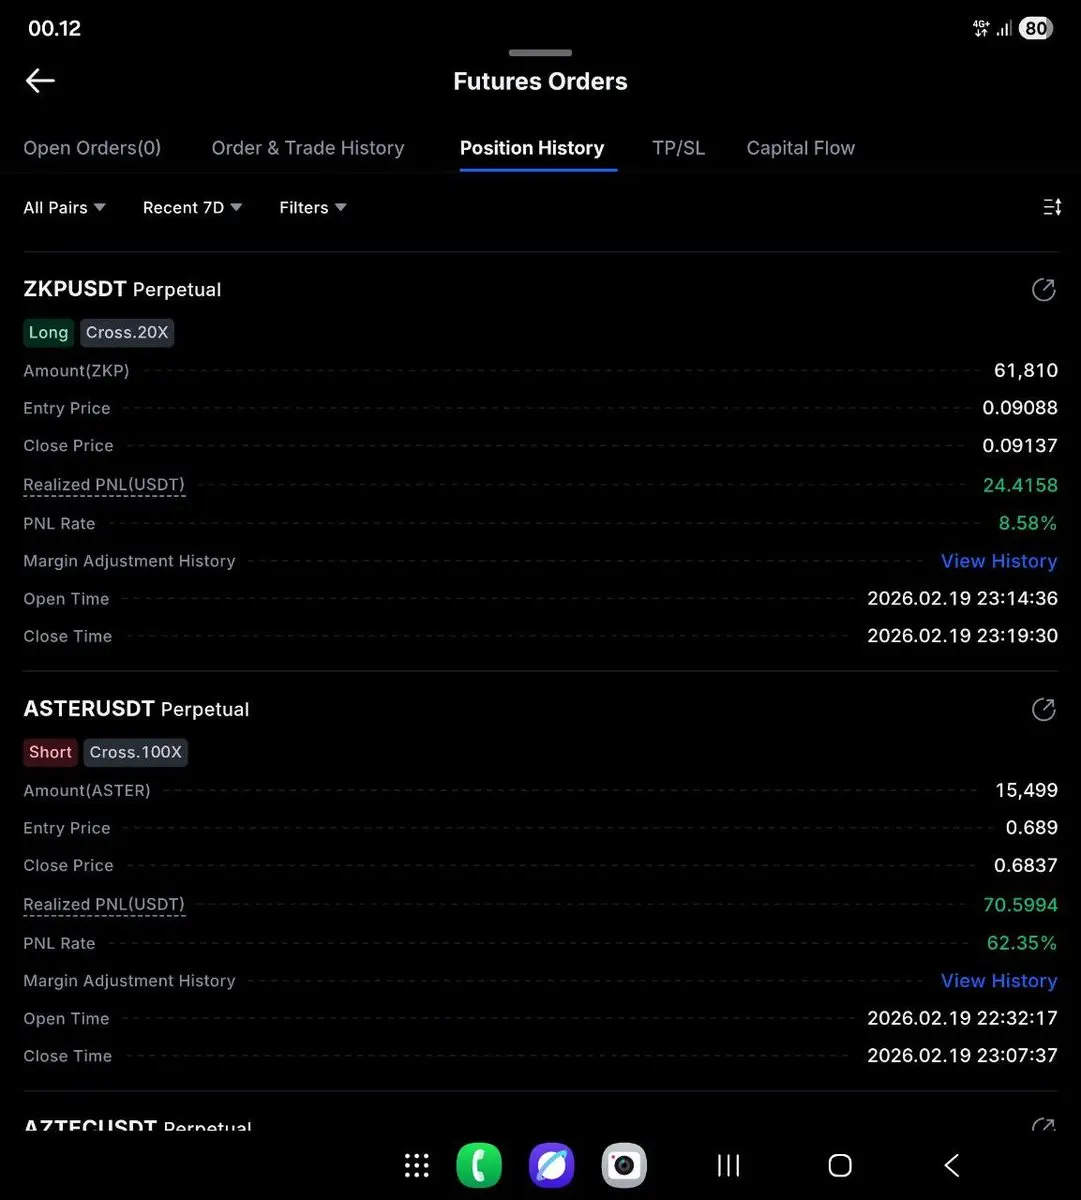This screenshot has height=1200, width=1081.
Task: Switch to the Open Orders(0) tab
Action: (92, 148)
